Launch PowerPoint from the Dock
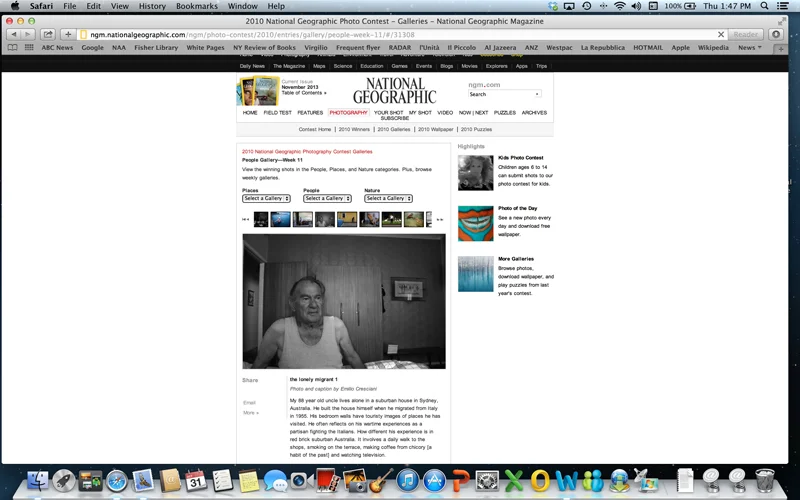This screenshot has height=500, width=800. point(461,481)
